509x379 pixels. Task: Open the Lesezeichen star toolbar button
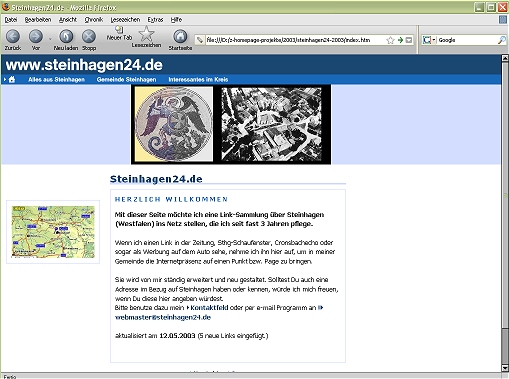pos(146,37)
